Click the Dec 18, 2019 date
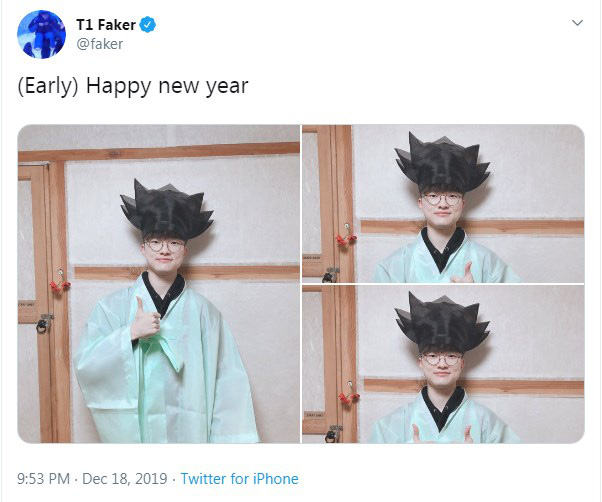The height and width of the screenshot is (502, 602). coord(125,479)
